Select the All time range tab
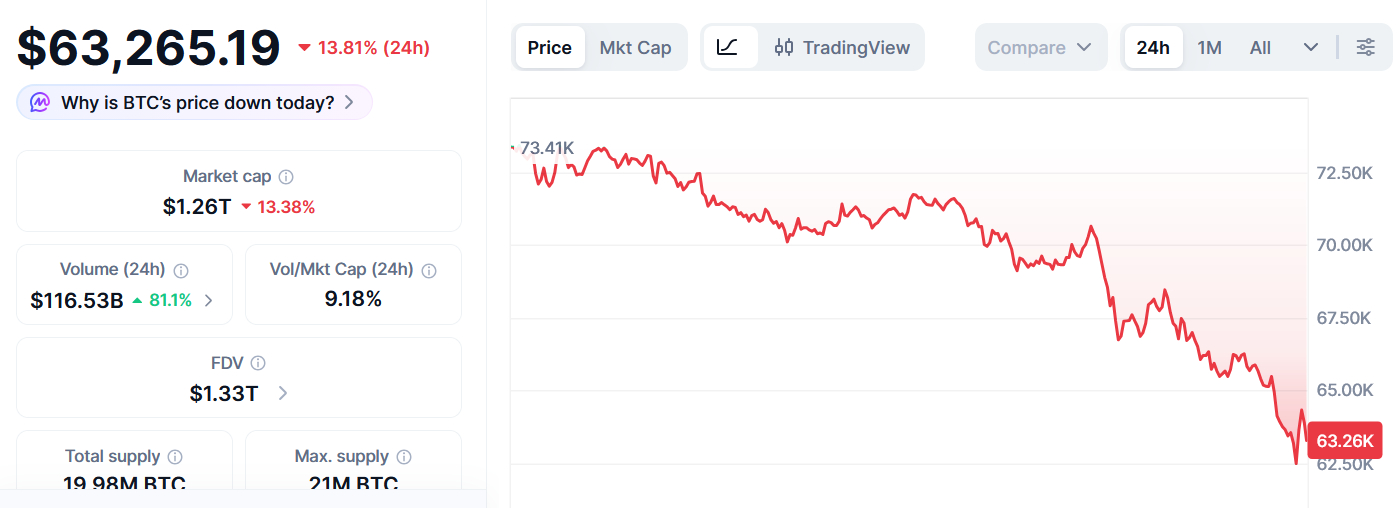Viewport: 1400px width, 508px height. [x=1260, y=47]
